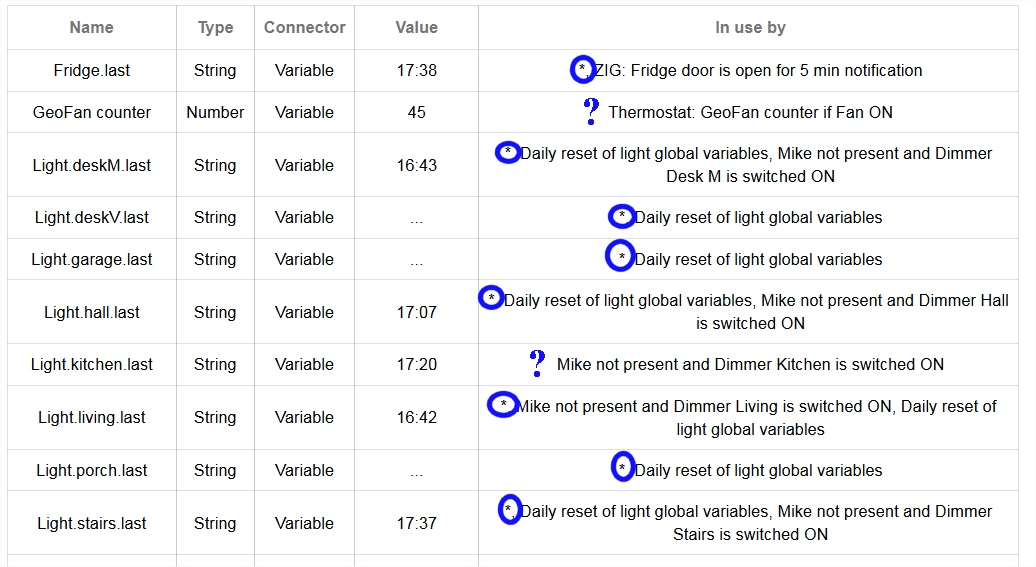Viewport: 1036px width, 567px height.
Task: Click the In use by column header
Action: [x=750, y=27]
